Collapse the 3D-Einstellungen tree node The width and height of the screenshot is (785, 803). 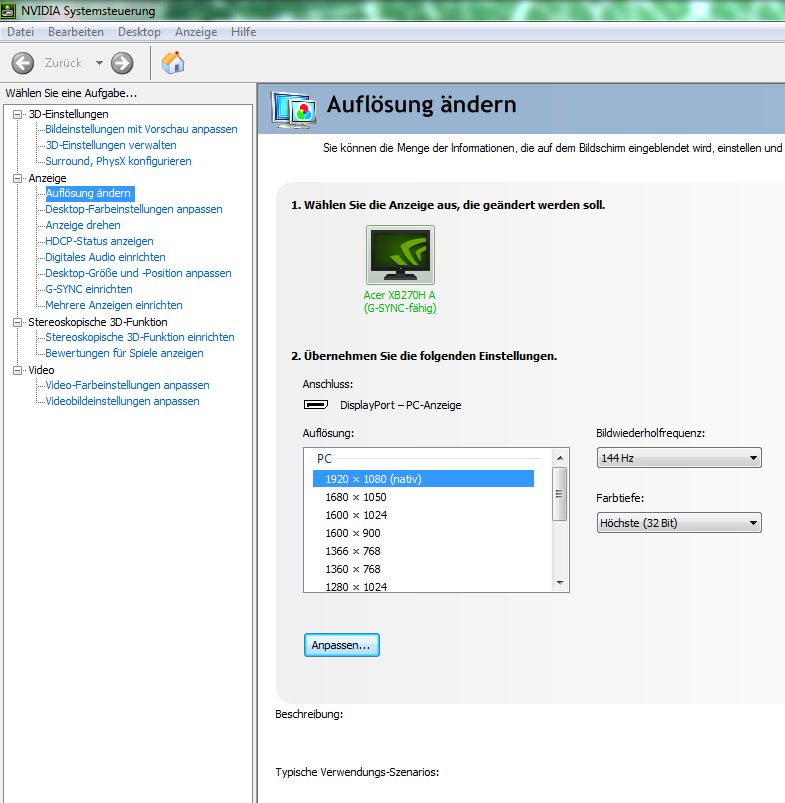[17, 114]
